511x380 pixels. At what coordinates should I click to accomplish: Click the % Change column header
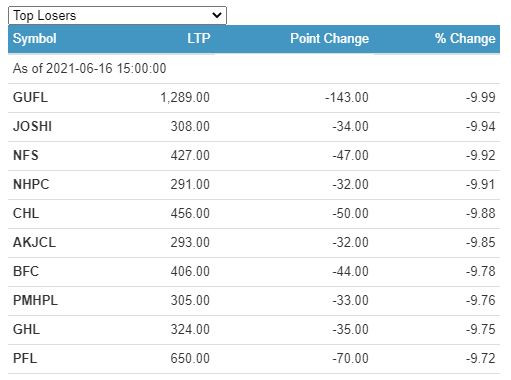(465, 39)
